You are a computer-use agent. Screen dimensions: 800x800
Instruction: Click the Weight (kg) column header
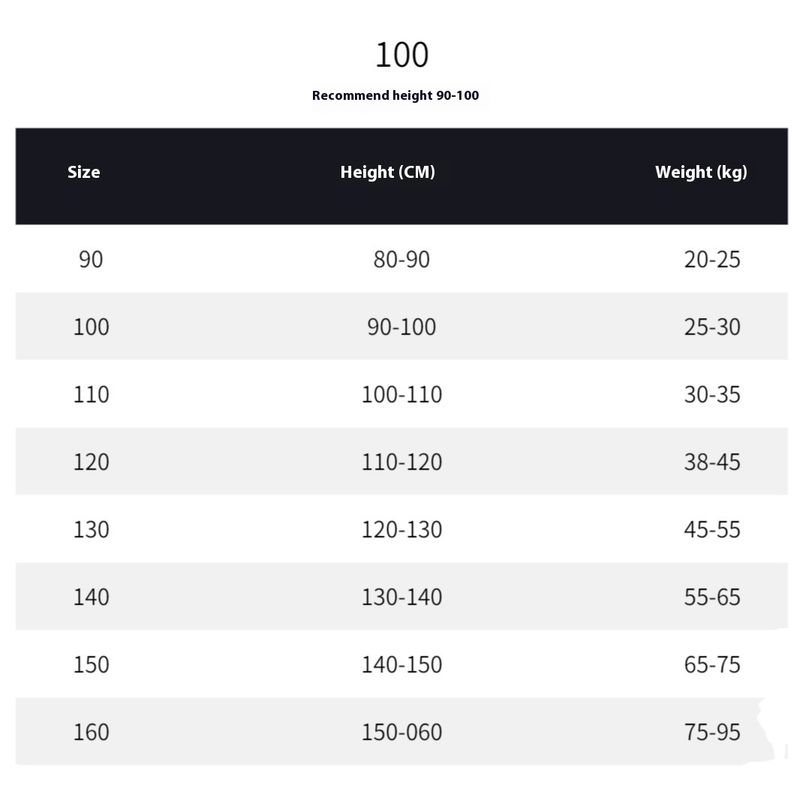point(701,172)
